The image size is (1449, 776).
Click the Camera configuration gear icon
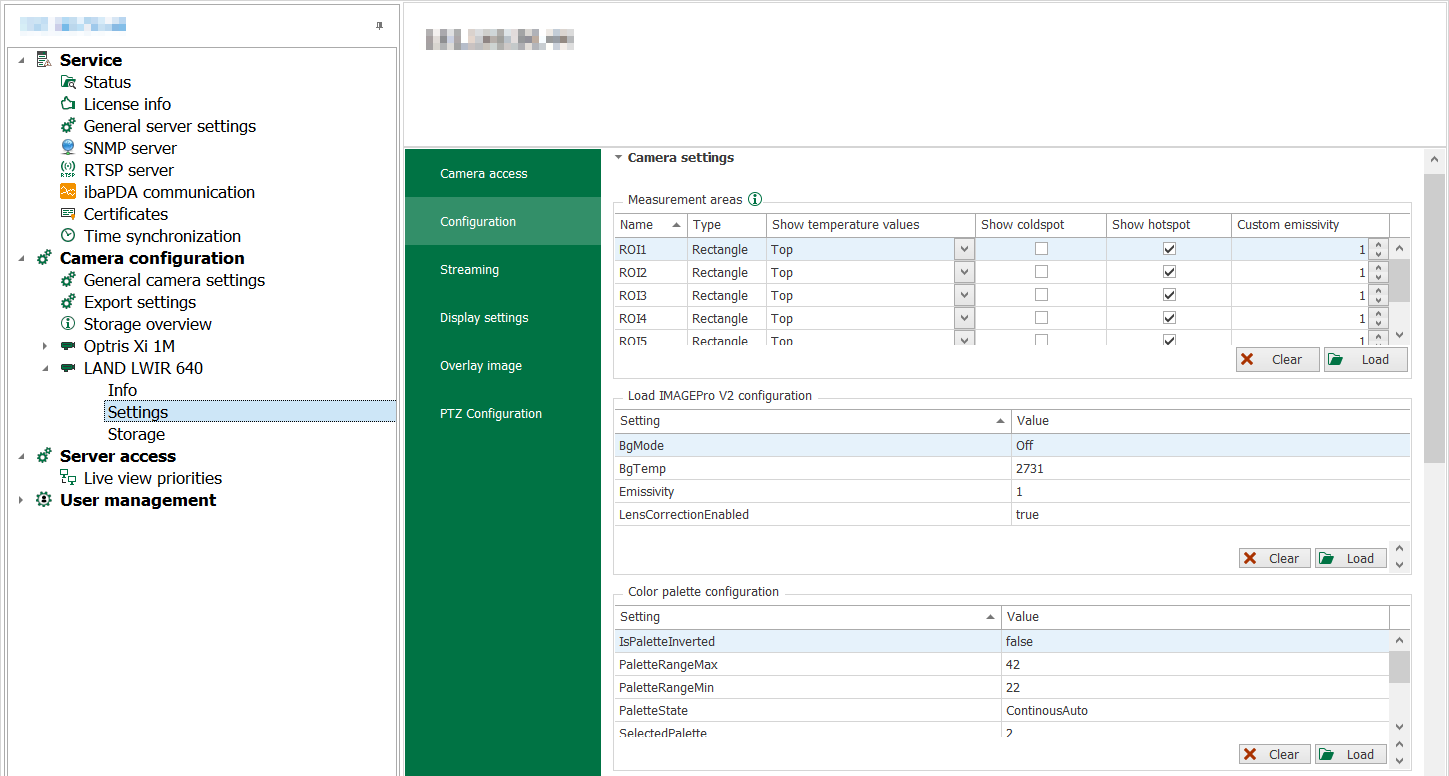44,258
